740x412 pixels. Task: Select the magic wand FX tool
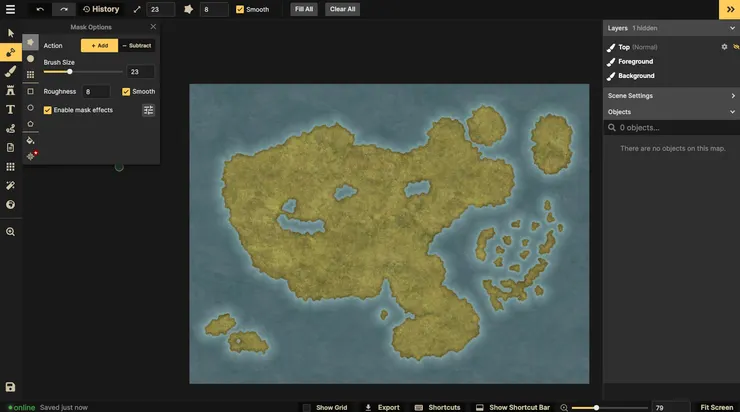pyautogui.click(x=10, y=185)
